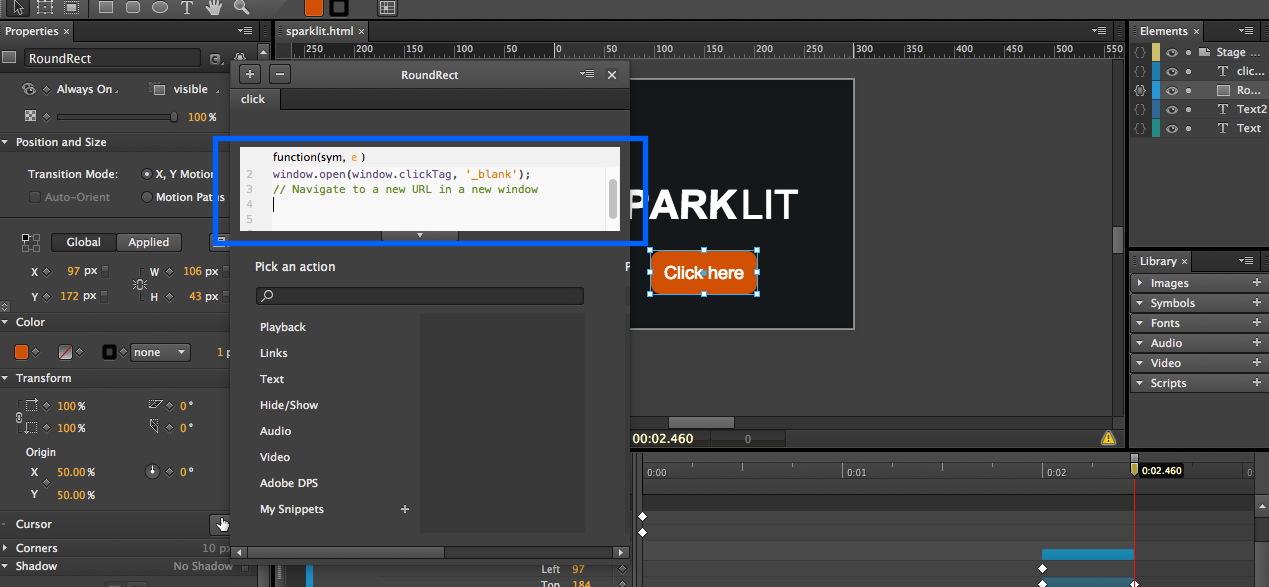The width and height of the screenshot is (1269, 587).
Task: Select the Zoom tool
Action: pos(241,8)
